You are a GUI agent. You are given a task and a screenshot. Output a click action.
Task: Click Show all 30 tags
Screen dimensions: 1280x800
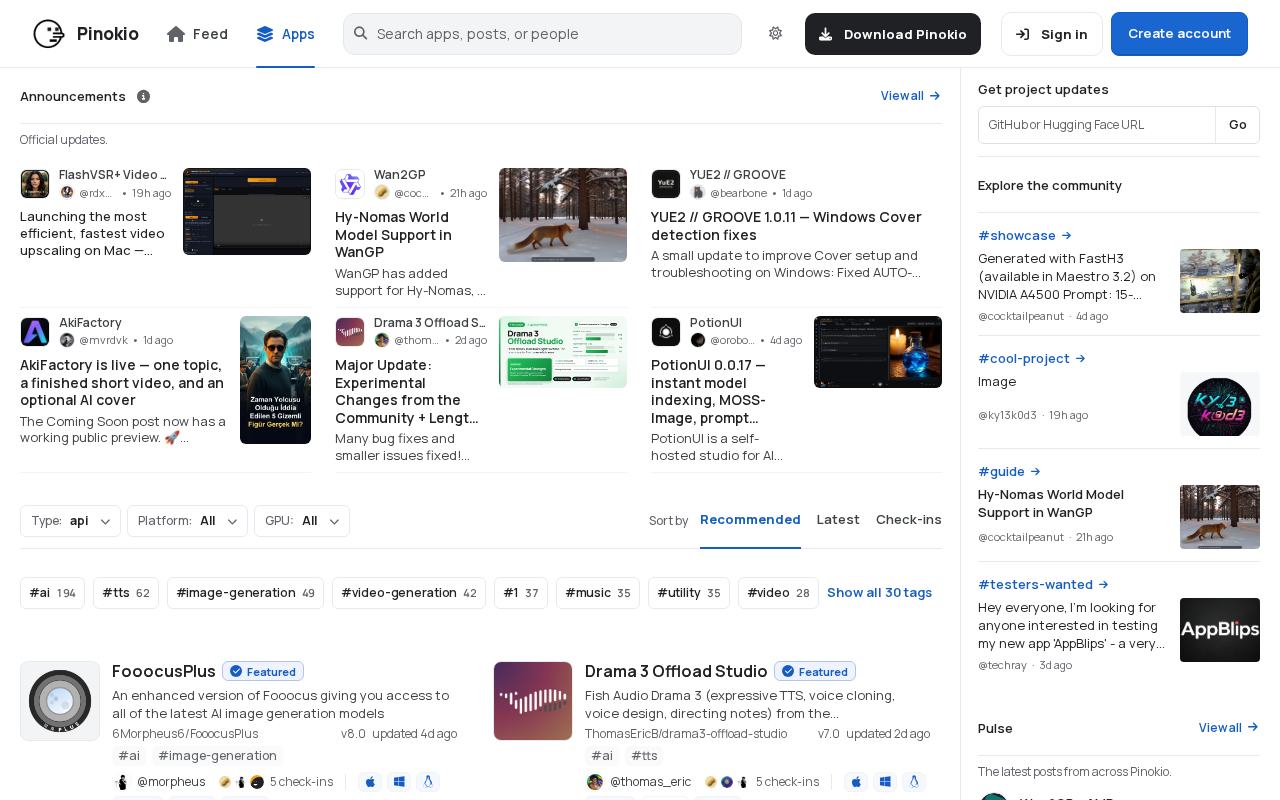click(x=880, y=593)
